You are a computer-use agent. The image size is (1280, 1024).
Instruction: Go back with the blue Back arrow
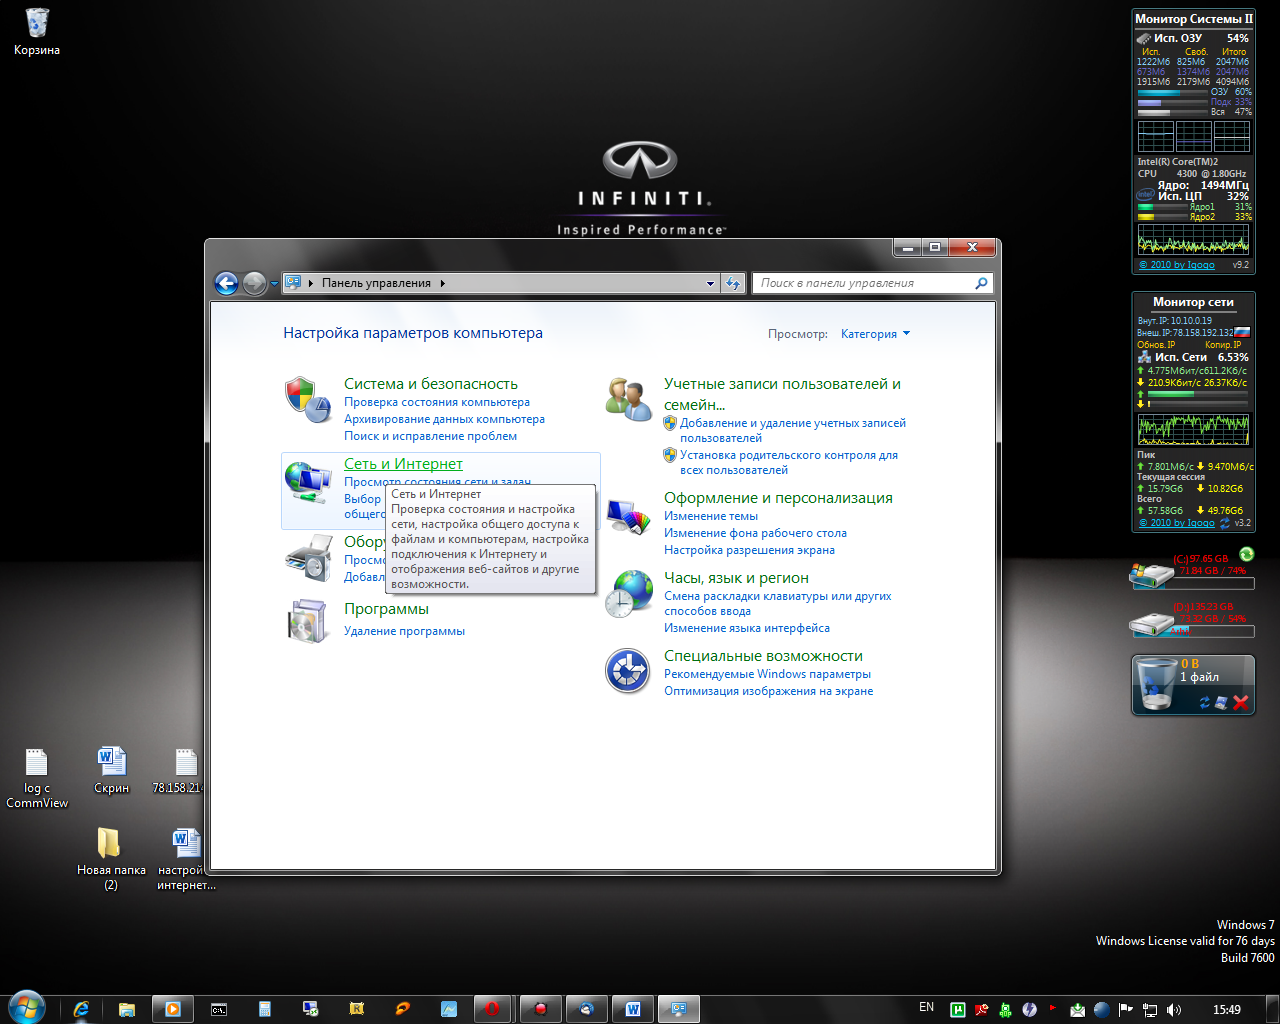[x=227, y=284]
